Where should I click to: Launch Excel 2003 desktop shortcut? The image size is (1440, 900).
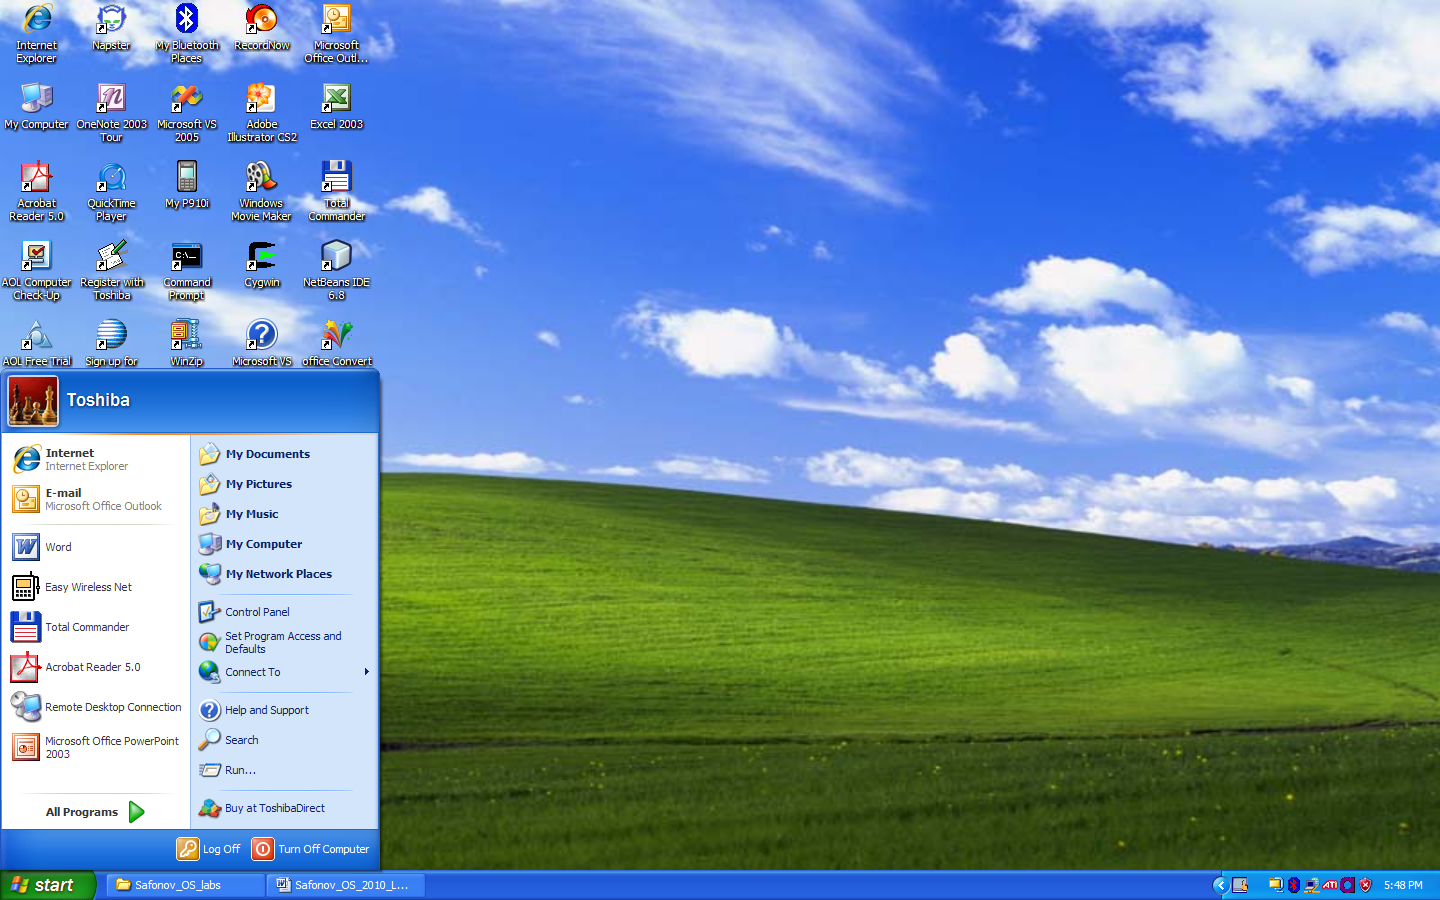click(x=336, y=106)
